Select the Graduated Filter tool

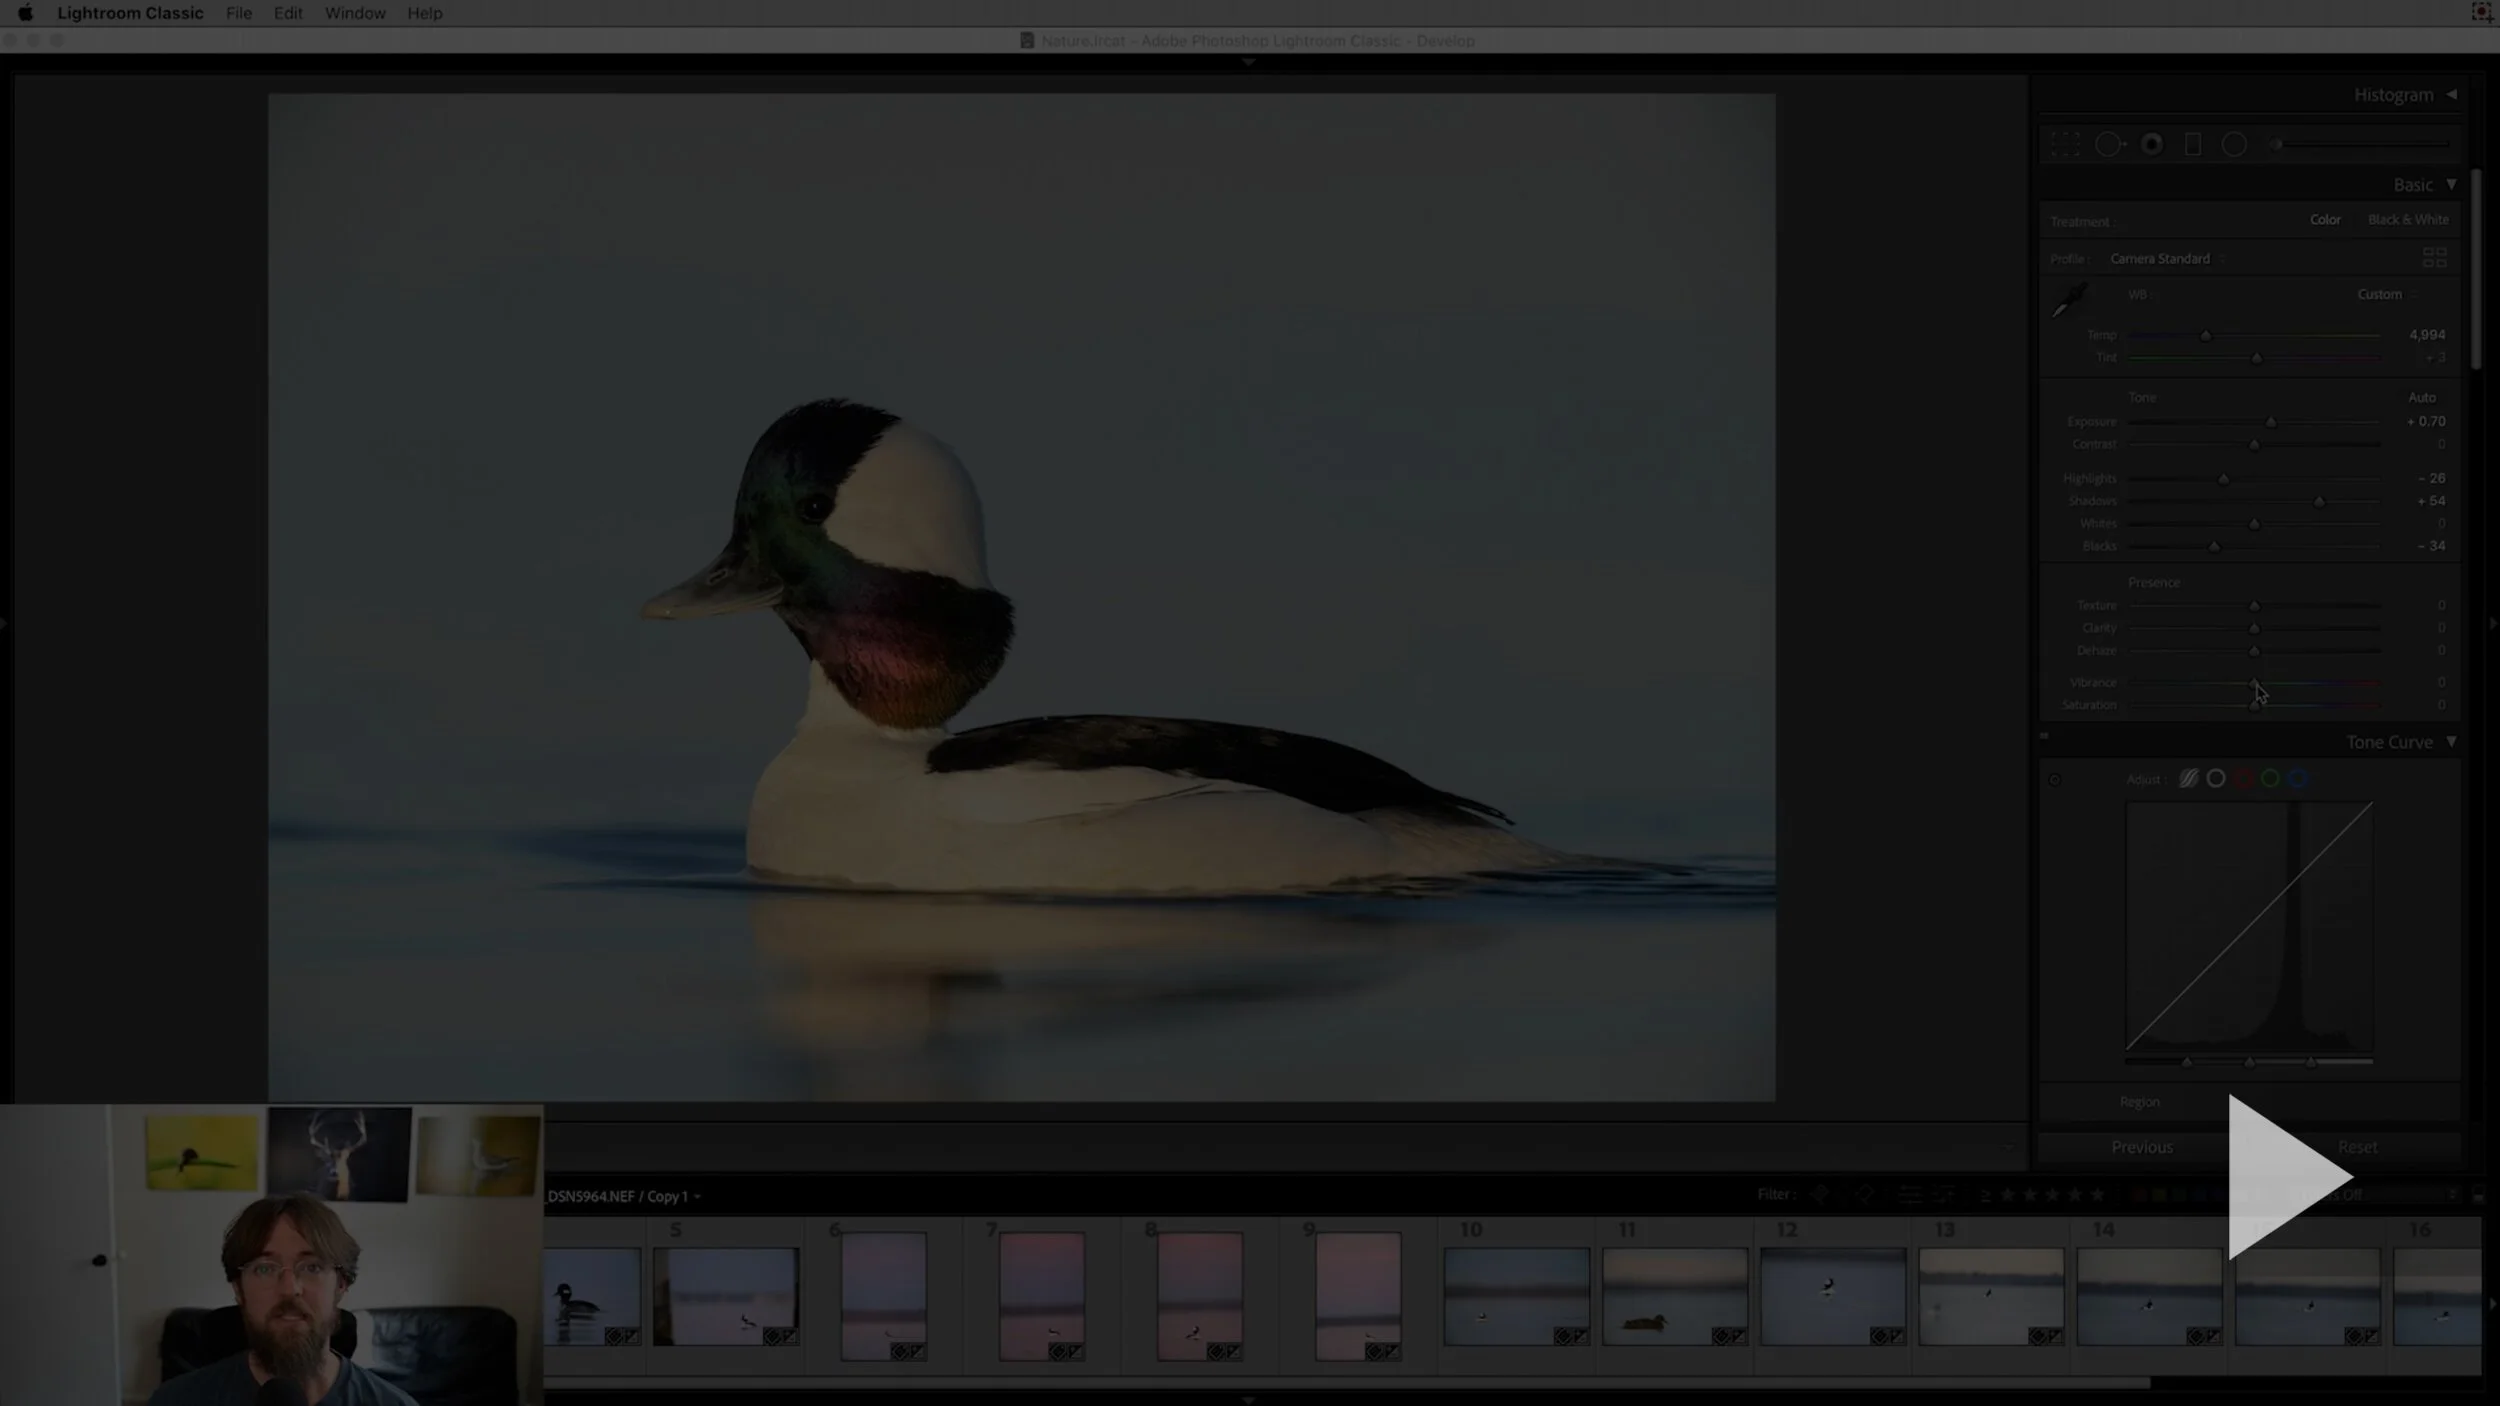point(2193,145)
